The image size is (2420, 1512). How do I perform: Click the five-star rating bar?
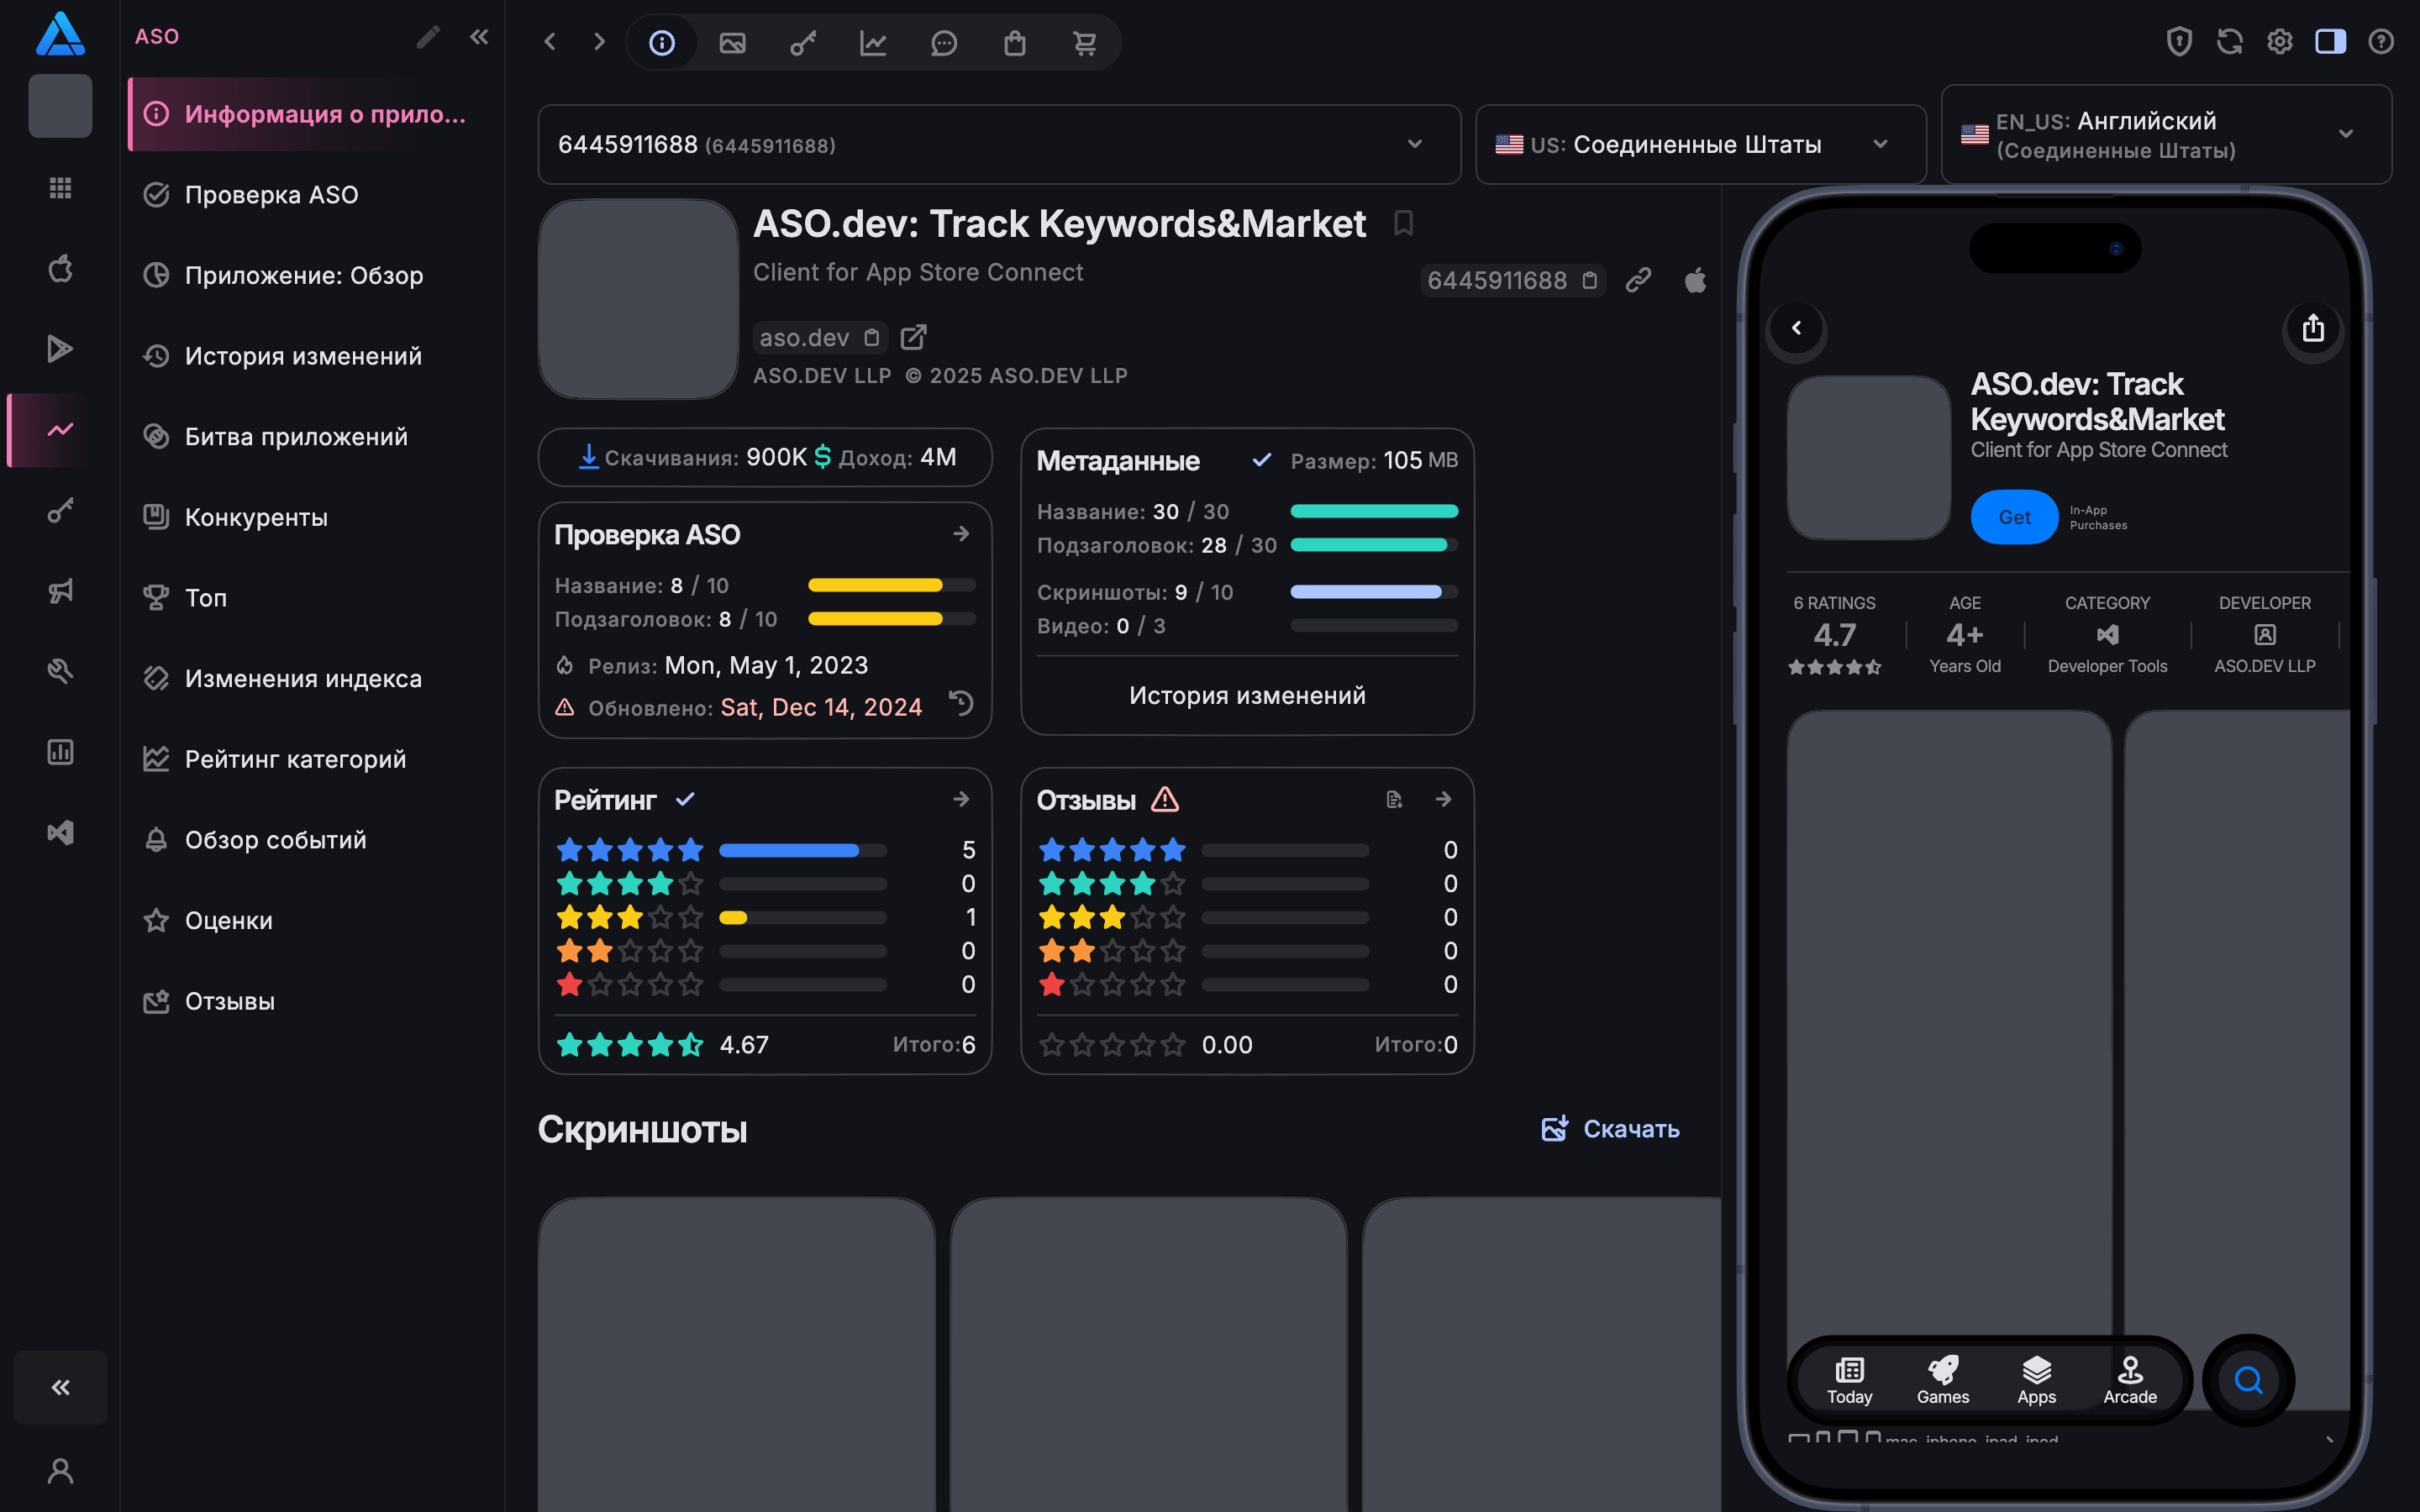coord(803,850)
